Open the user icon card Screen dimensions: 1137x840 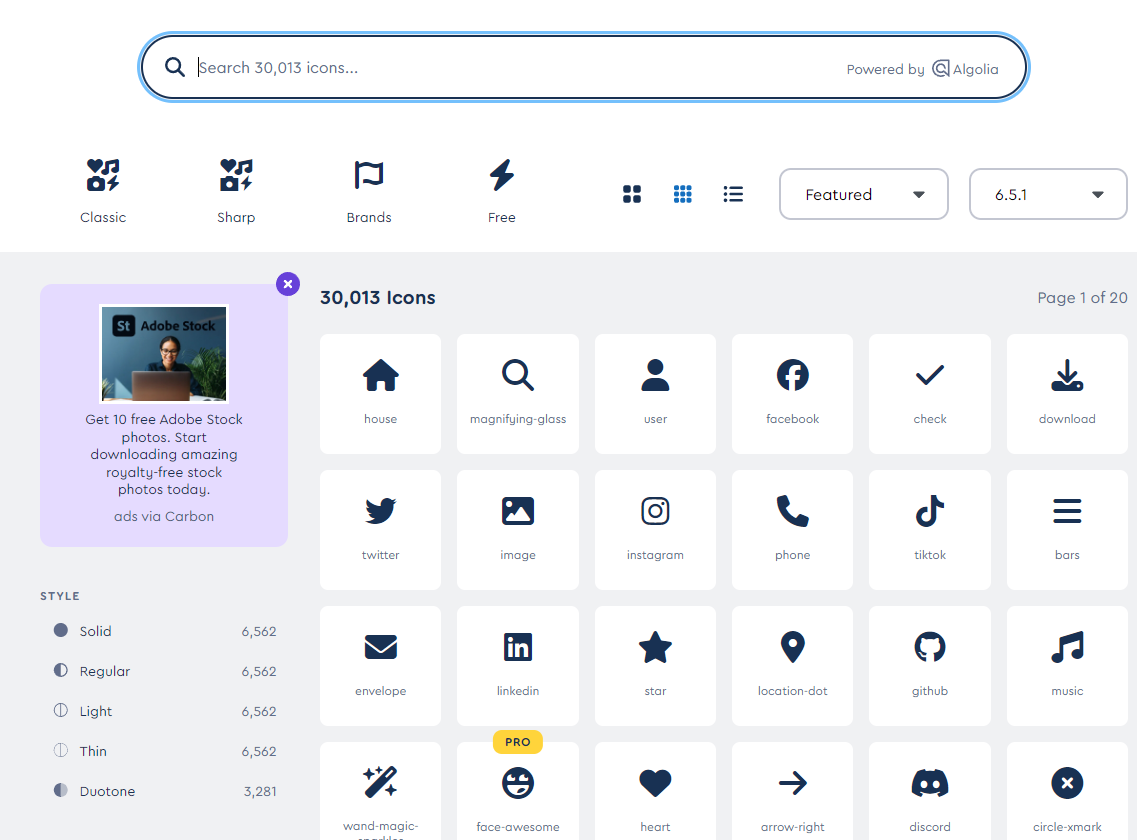655,394
